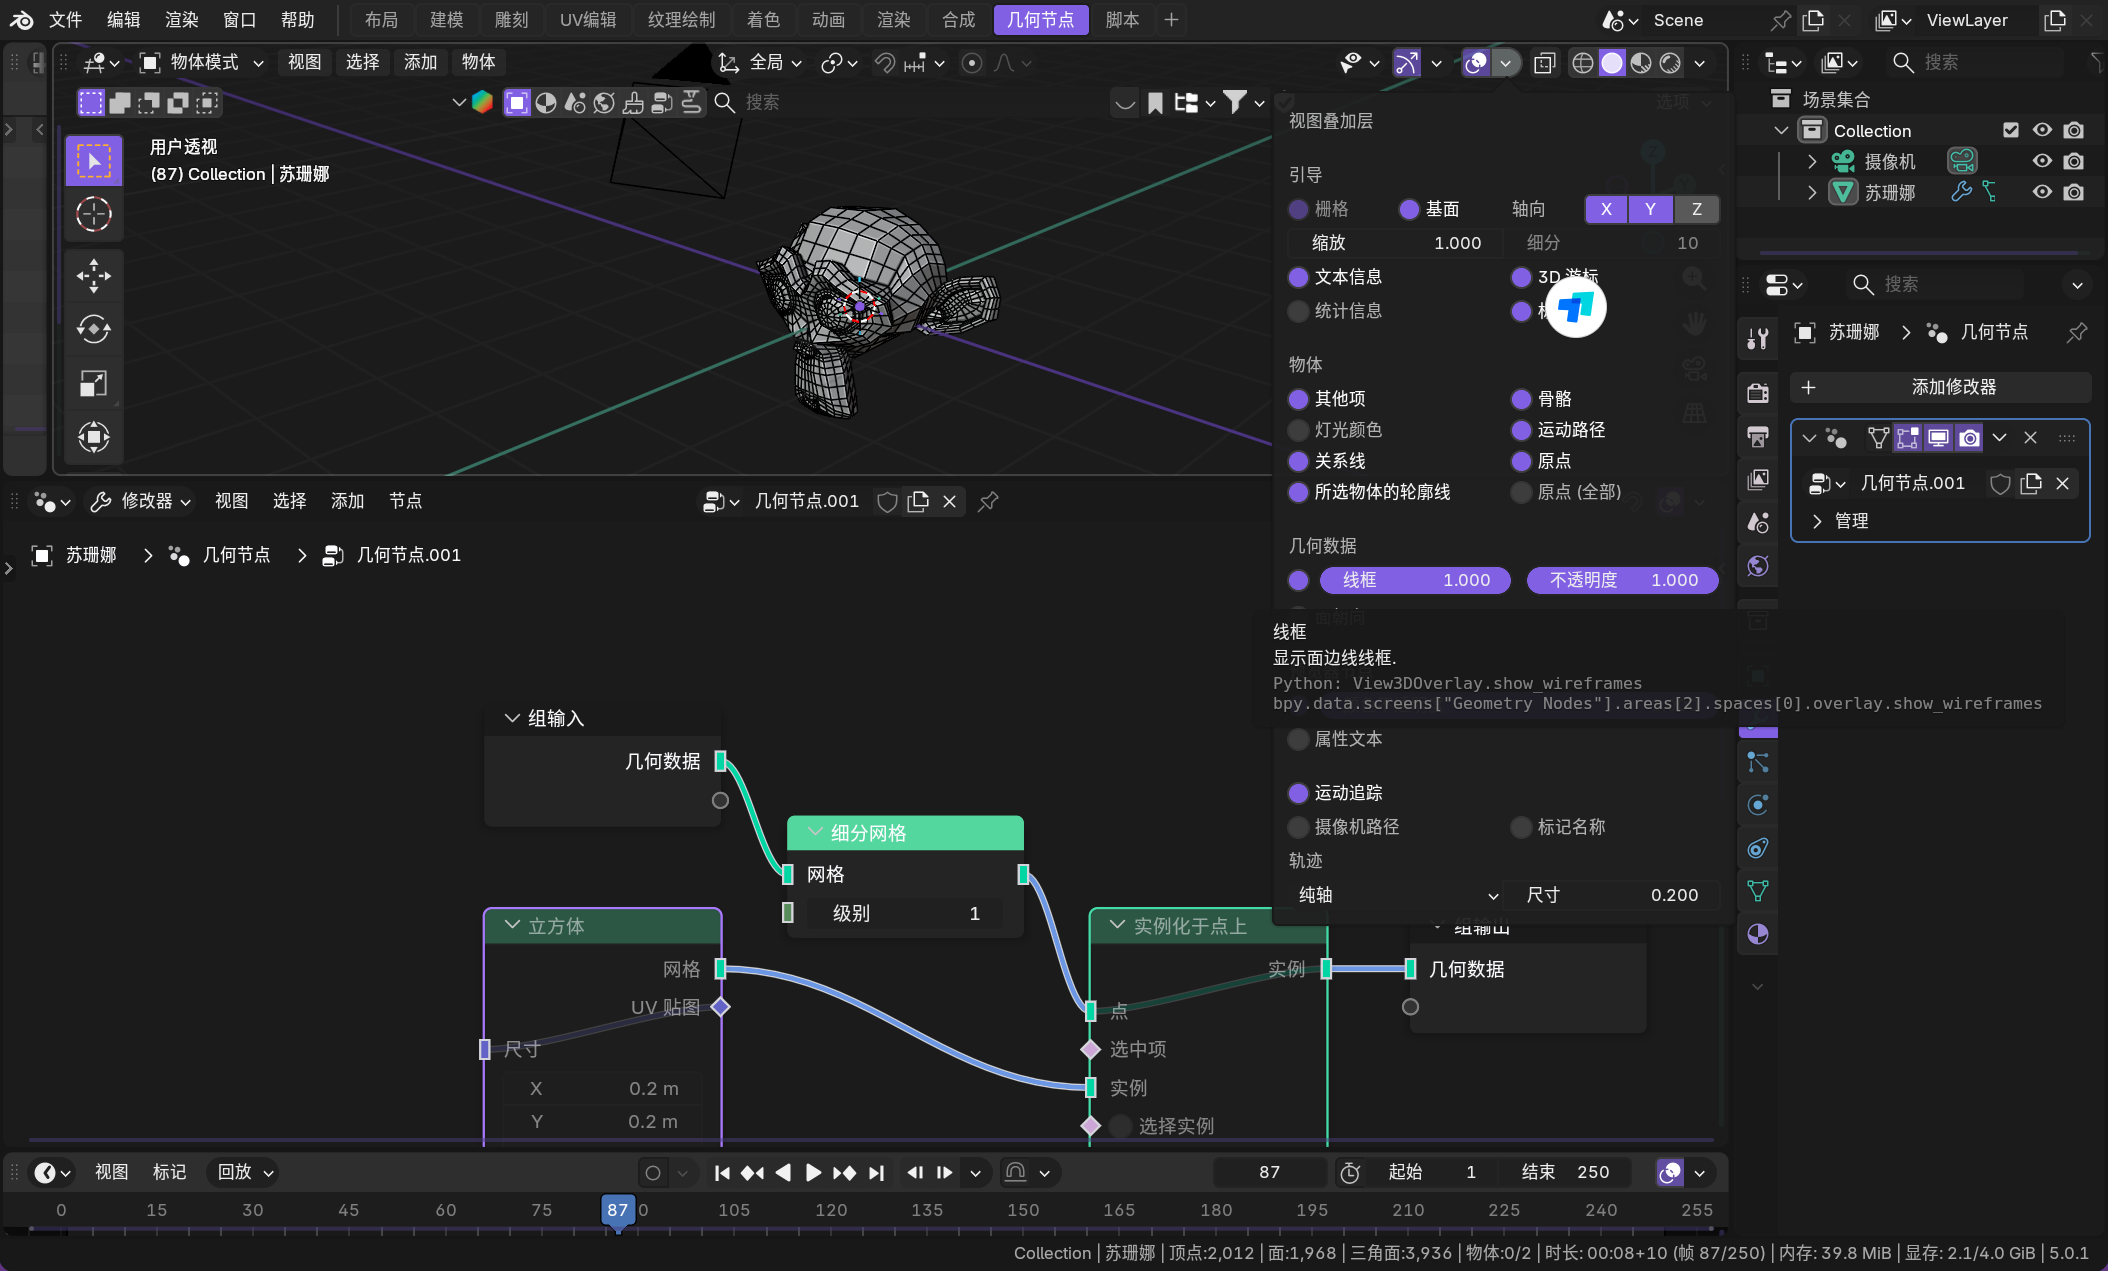Click the Z axis button in overlay panel

1696,209
